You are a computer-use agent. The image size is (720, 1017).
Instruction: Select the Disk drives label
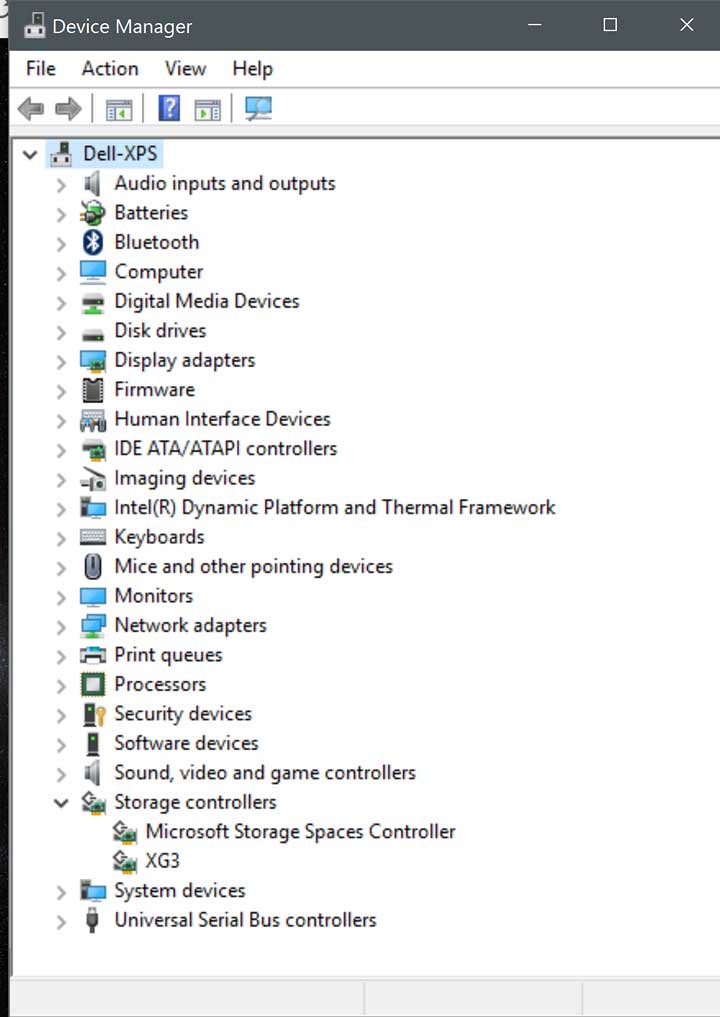pos(160,331)
